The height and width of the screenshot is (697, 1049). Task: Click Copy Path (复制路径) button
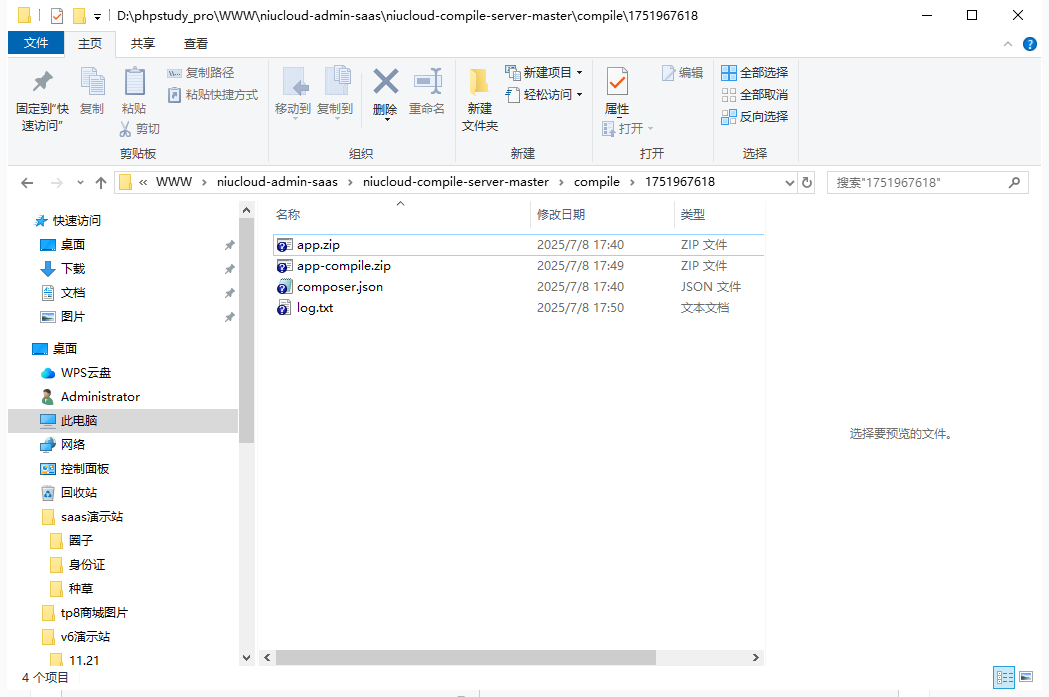click(x=201, y=72)
